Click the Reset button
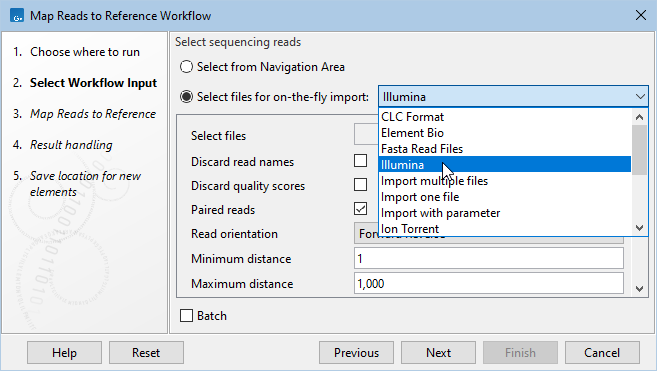Screen dimensions: 657x371 [146, 353]
